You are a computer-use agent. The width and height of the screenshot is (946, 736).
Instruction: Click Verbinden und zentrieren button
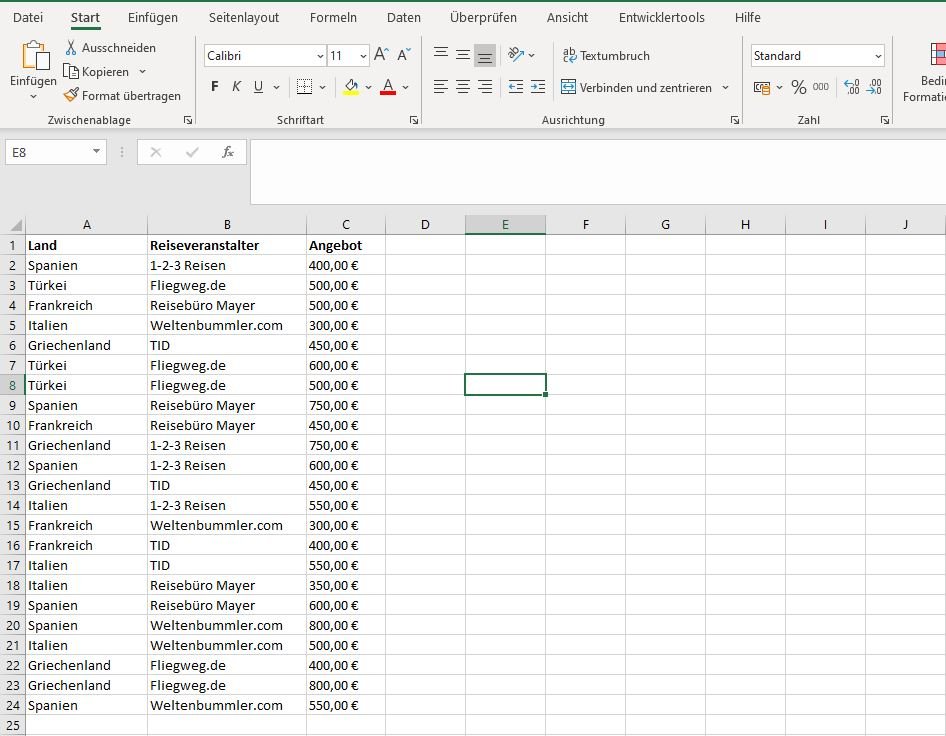click(636, 87)
